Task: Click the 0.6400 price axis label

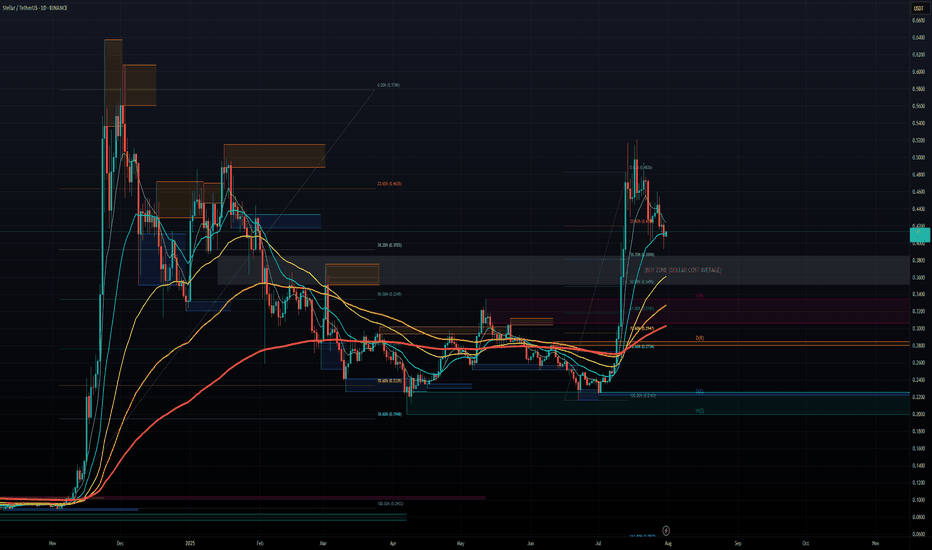Action: pos(918,37)
